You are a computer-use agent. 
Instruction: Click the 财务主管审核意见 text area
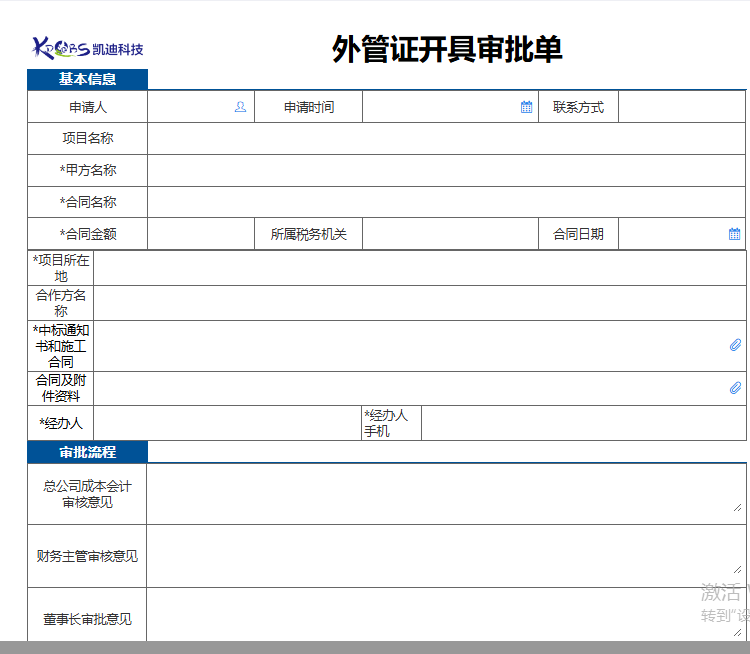tap(446, 556)
